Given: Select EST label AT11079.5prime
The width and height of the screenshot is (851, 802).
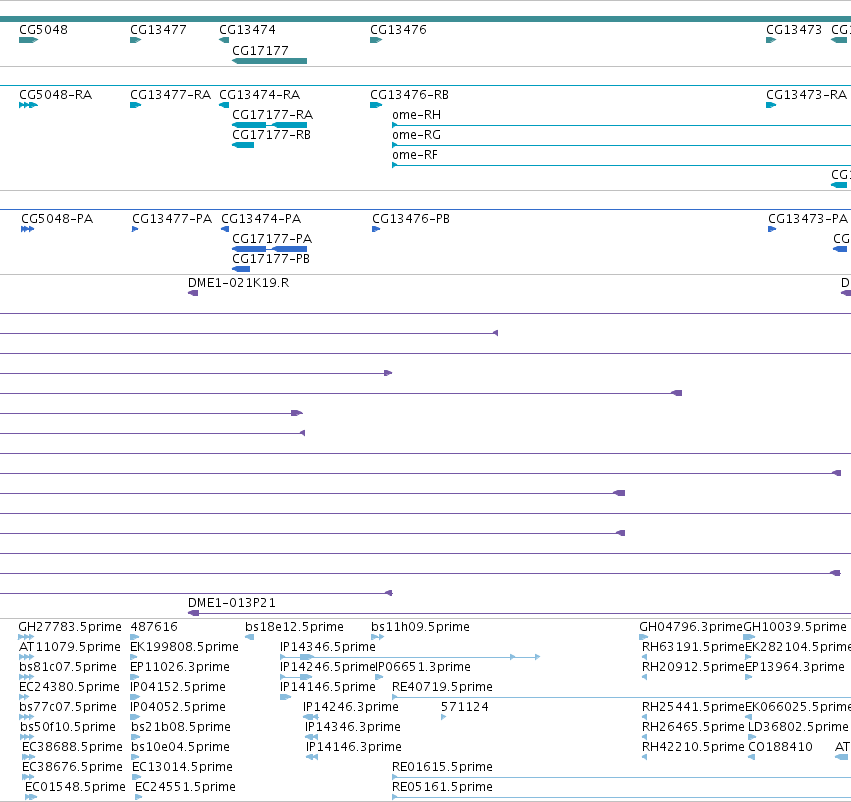Looking at the screenshot, I should click(x=69, y=647).
